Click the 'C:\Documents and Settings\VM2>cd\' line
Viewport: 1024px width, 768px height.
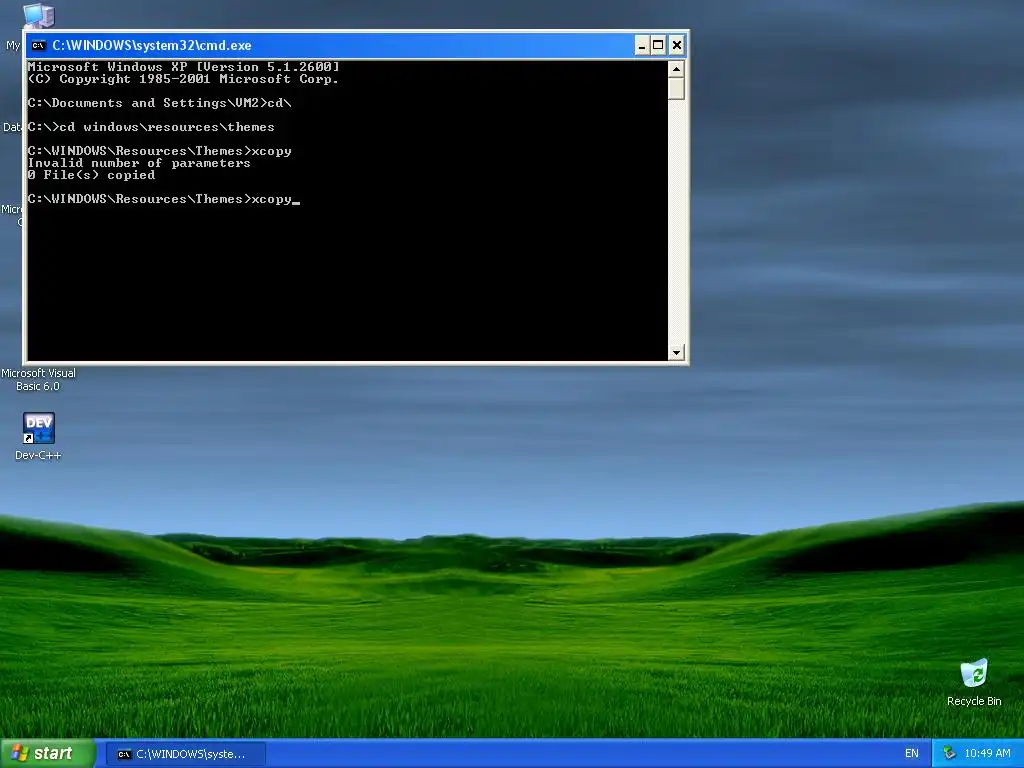159,103
